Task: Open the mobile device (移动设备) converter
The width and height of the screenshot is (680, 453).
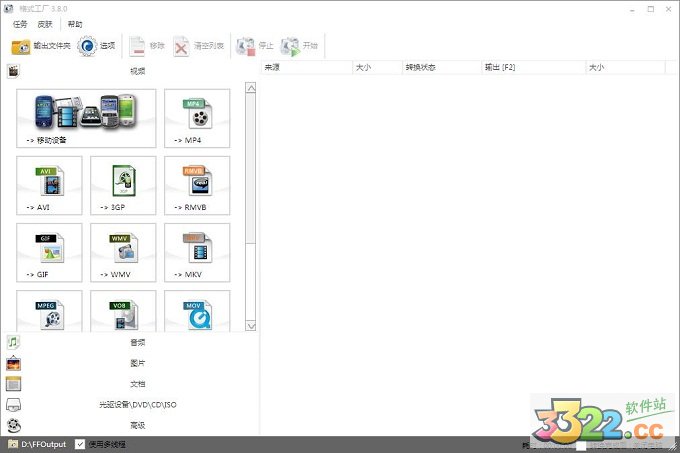Action: [86, 118]
